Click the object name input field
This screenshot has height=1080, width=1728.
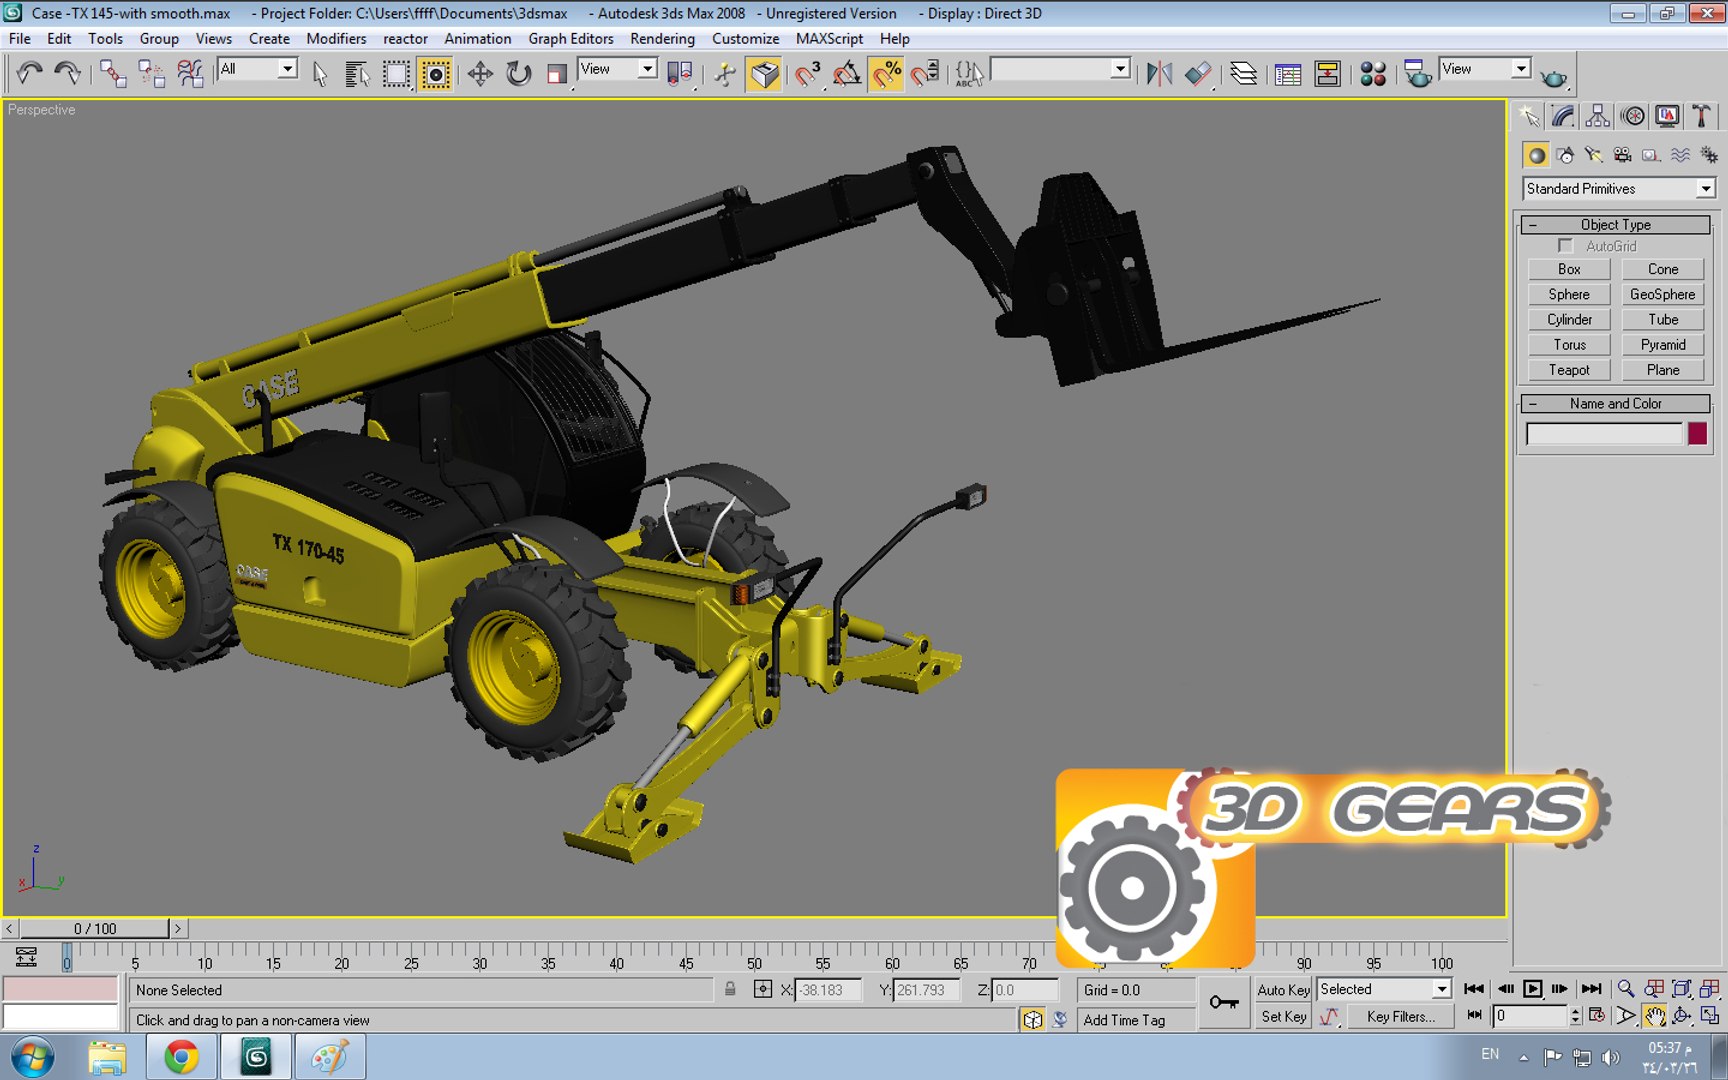(x=1604, y=434)
